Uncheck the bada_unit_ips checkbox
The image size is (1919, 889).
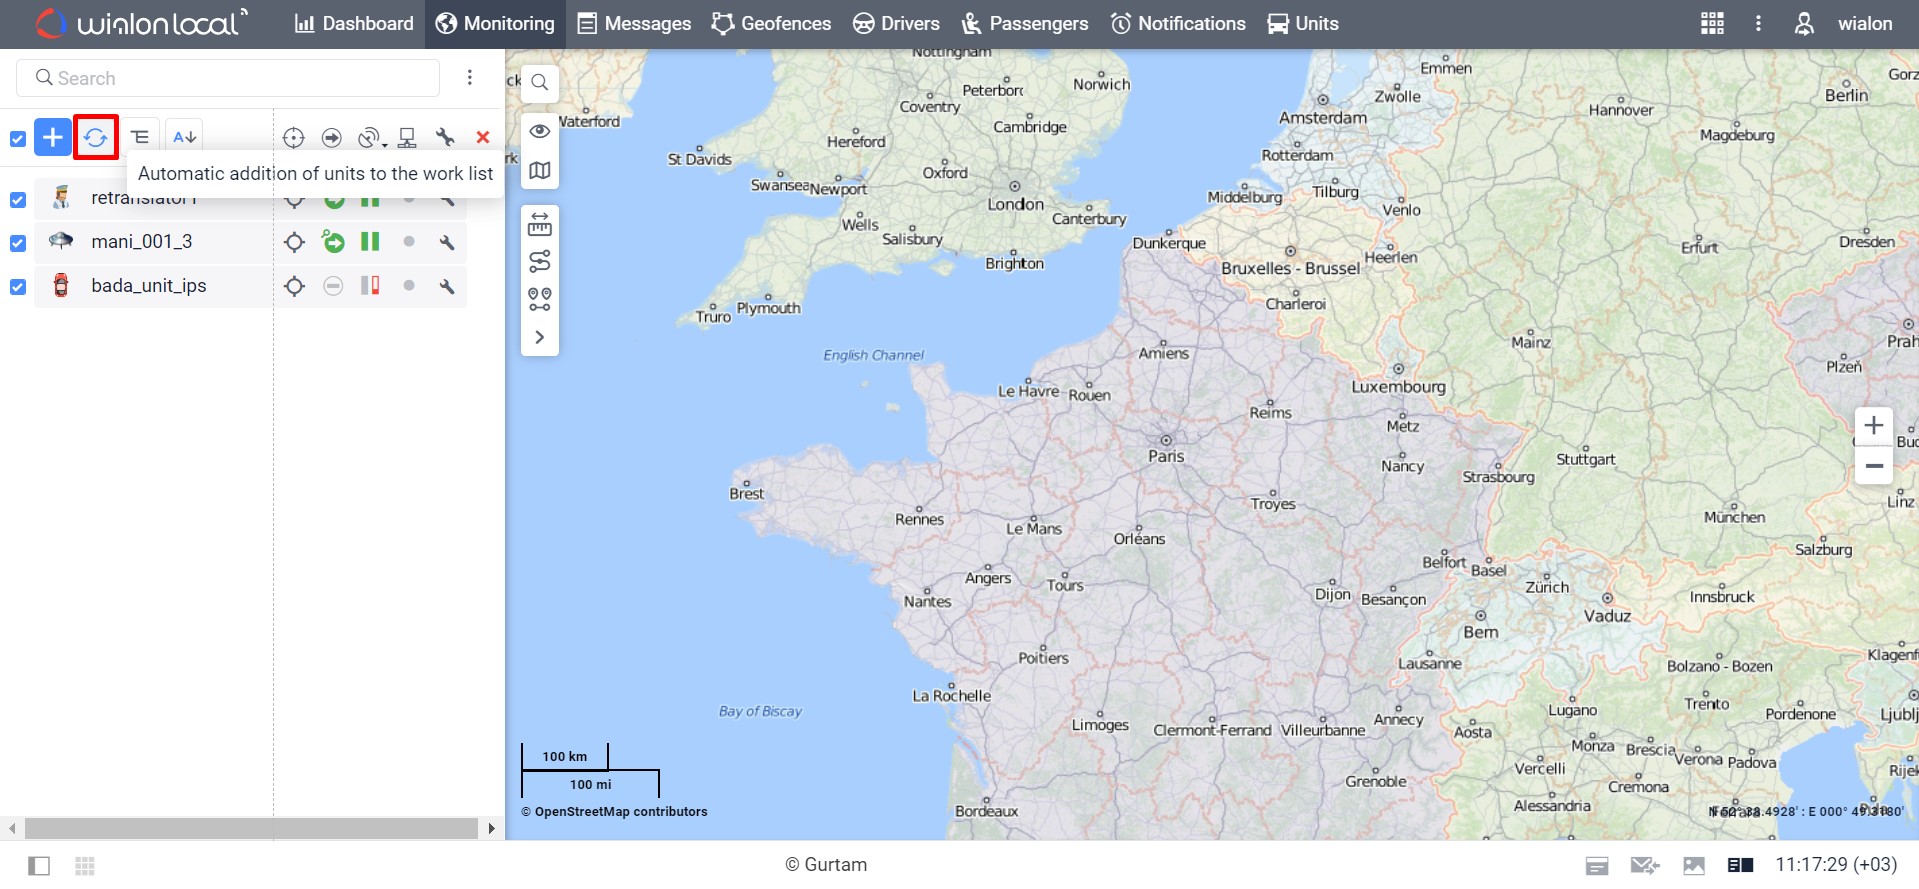tap(18, 287)
